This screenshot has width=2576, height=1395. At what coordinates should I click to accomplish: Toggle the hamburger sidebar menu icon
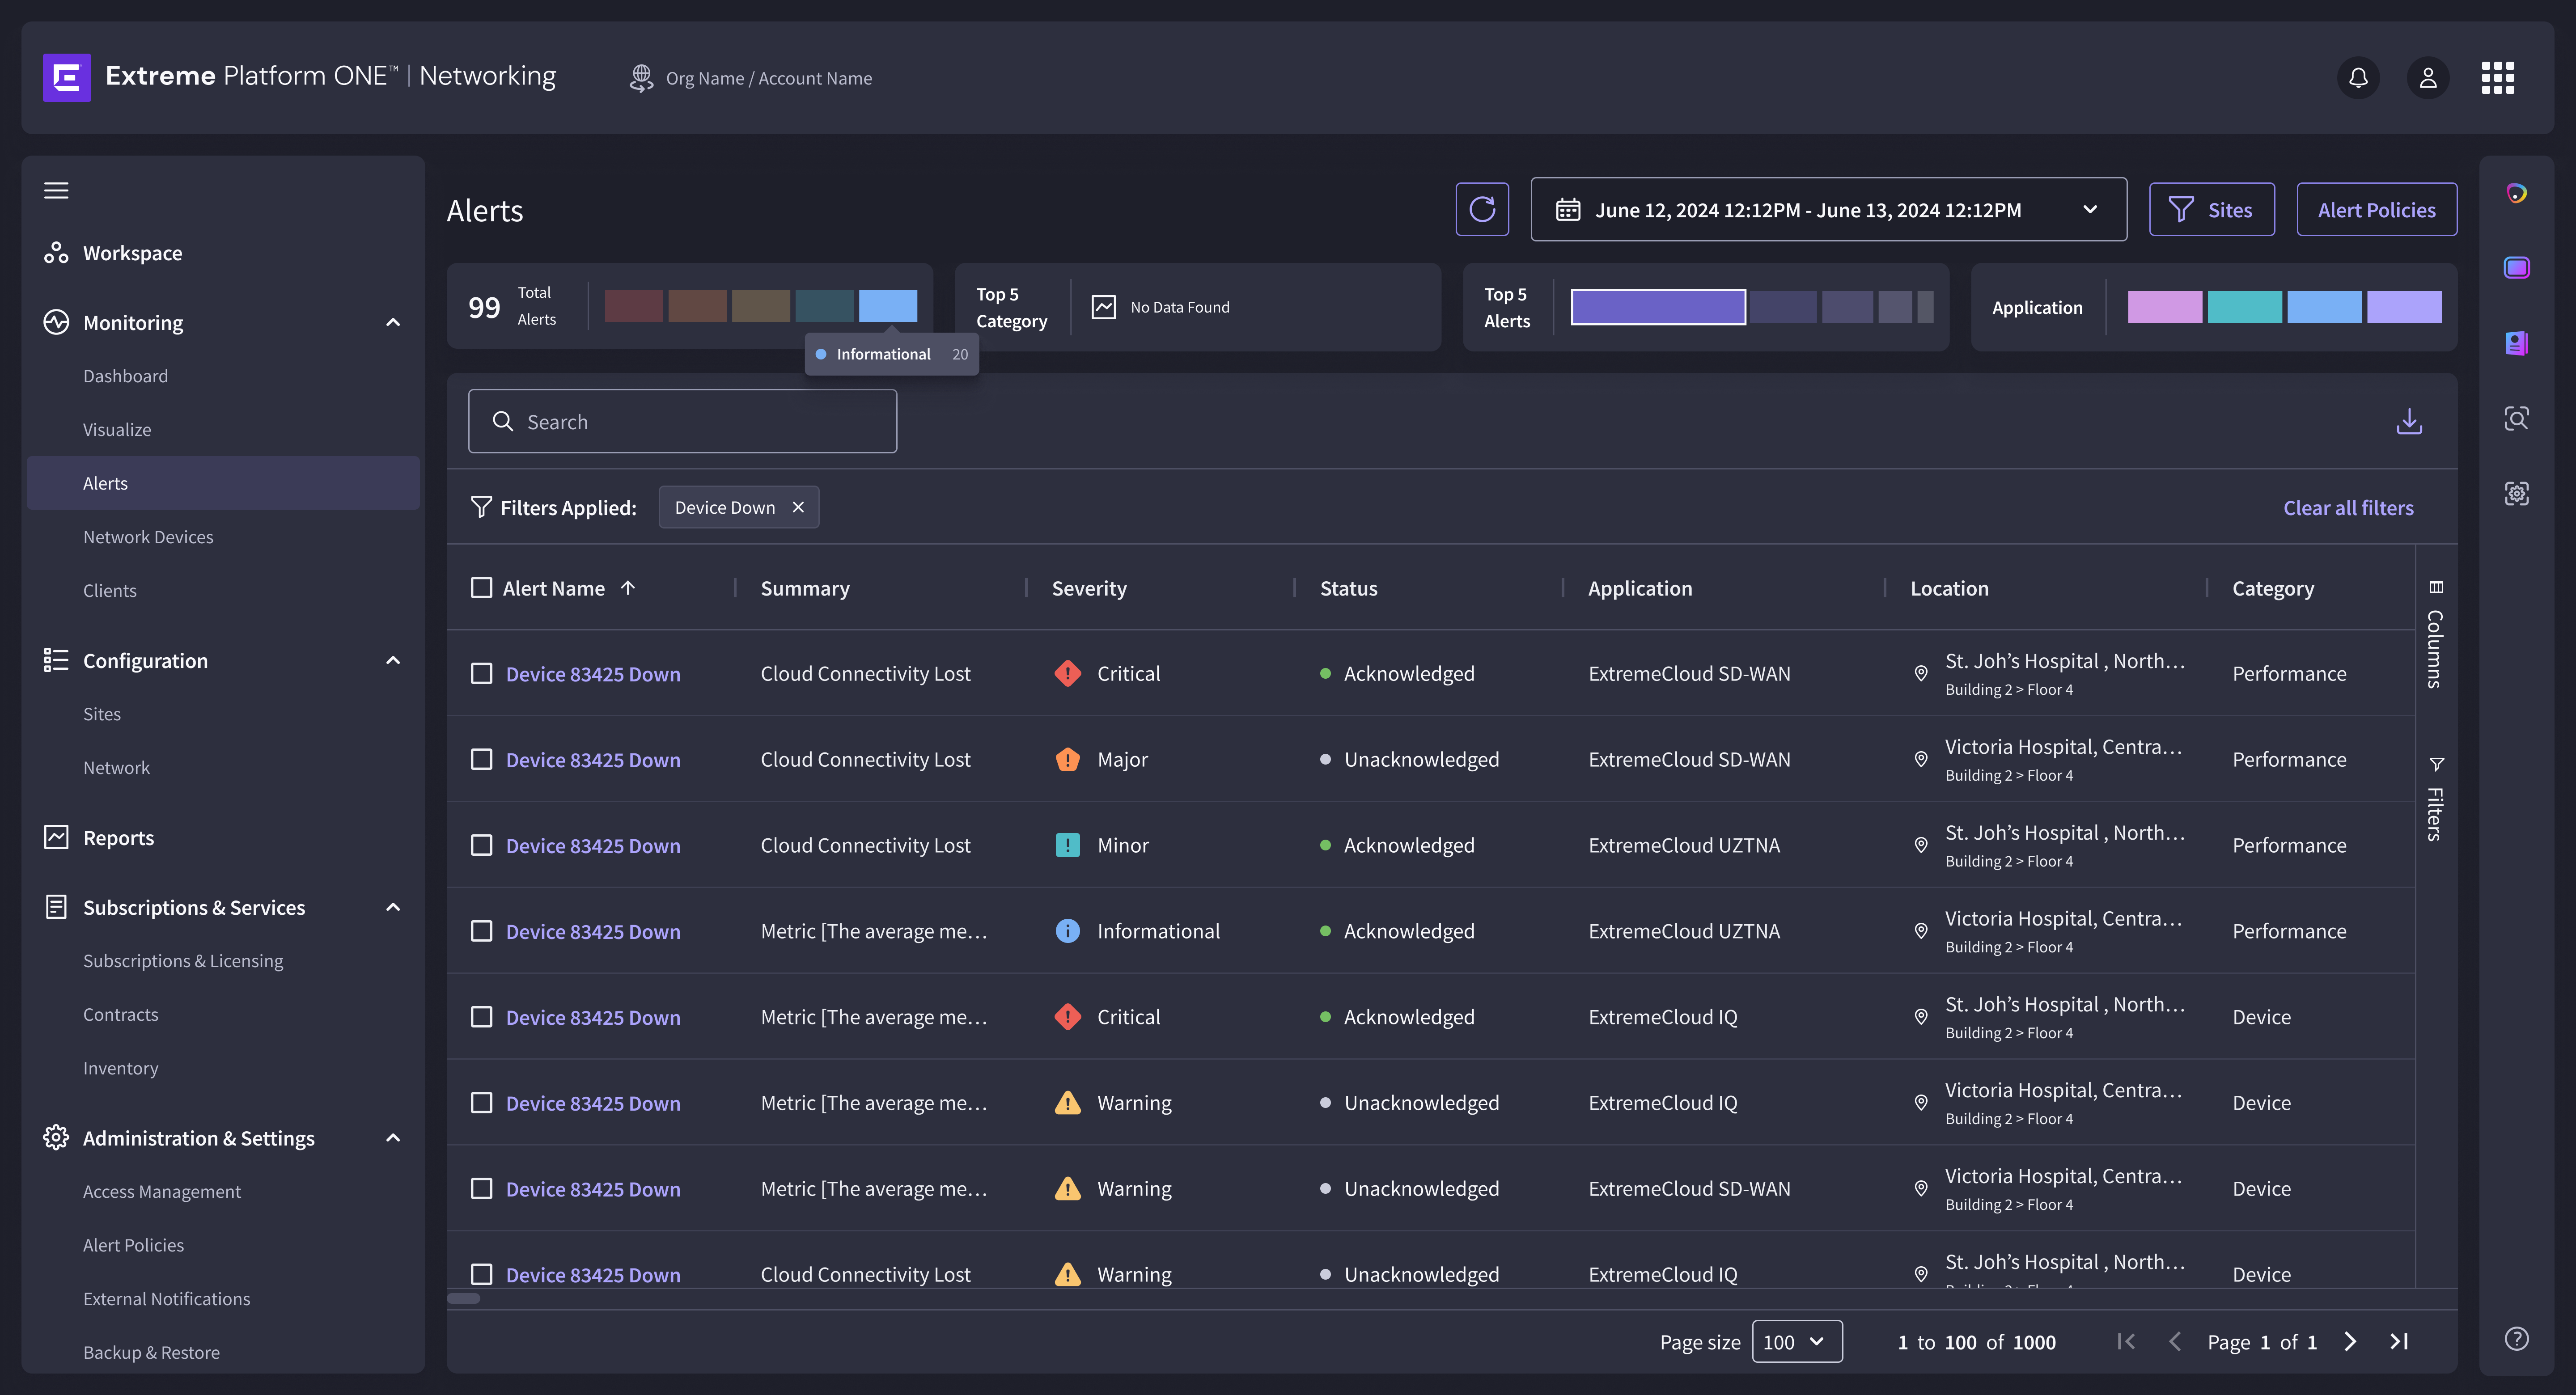tap(56, 190)
